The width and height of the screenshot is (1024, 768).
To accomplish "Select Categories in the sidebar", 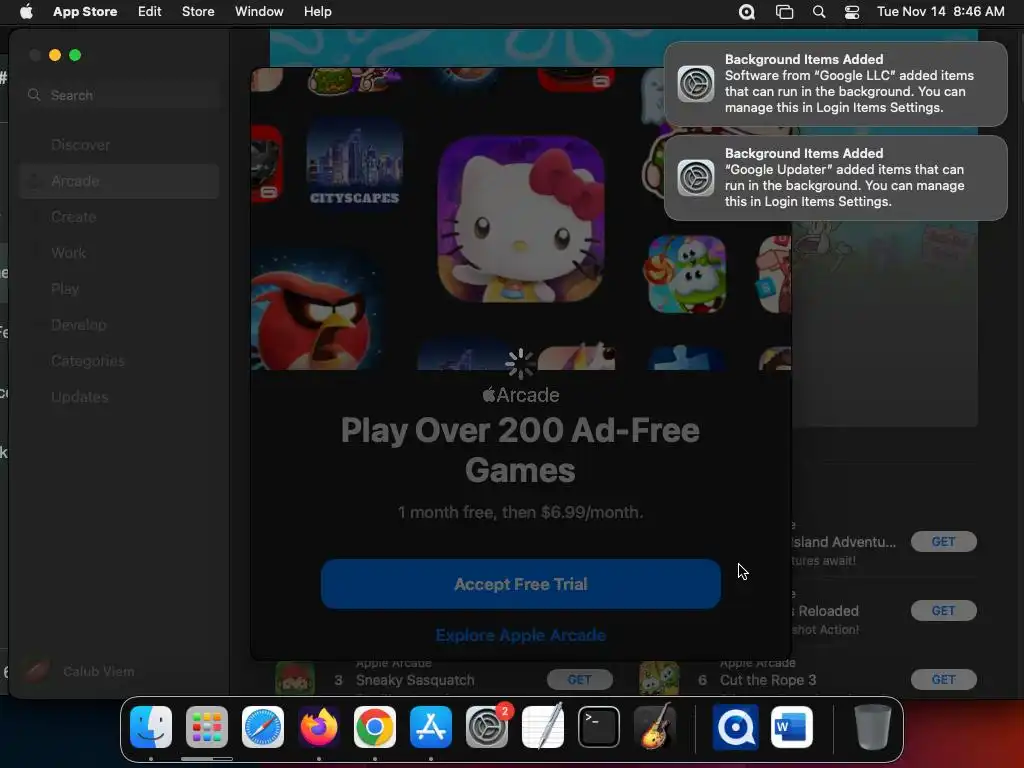I will click(120, 360).
